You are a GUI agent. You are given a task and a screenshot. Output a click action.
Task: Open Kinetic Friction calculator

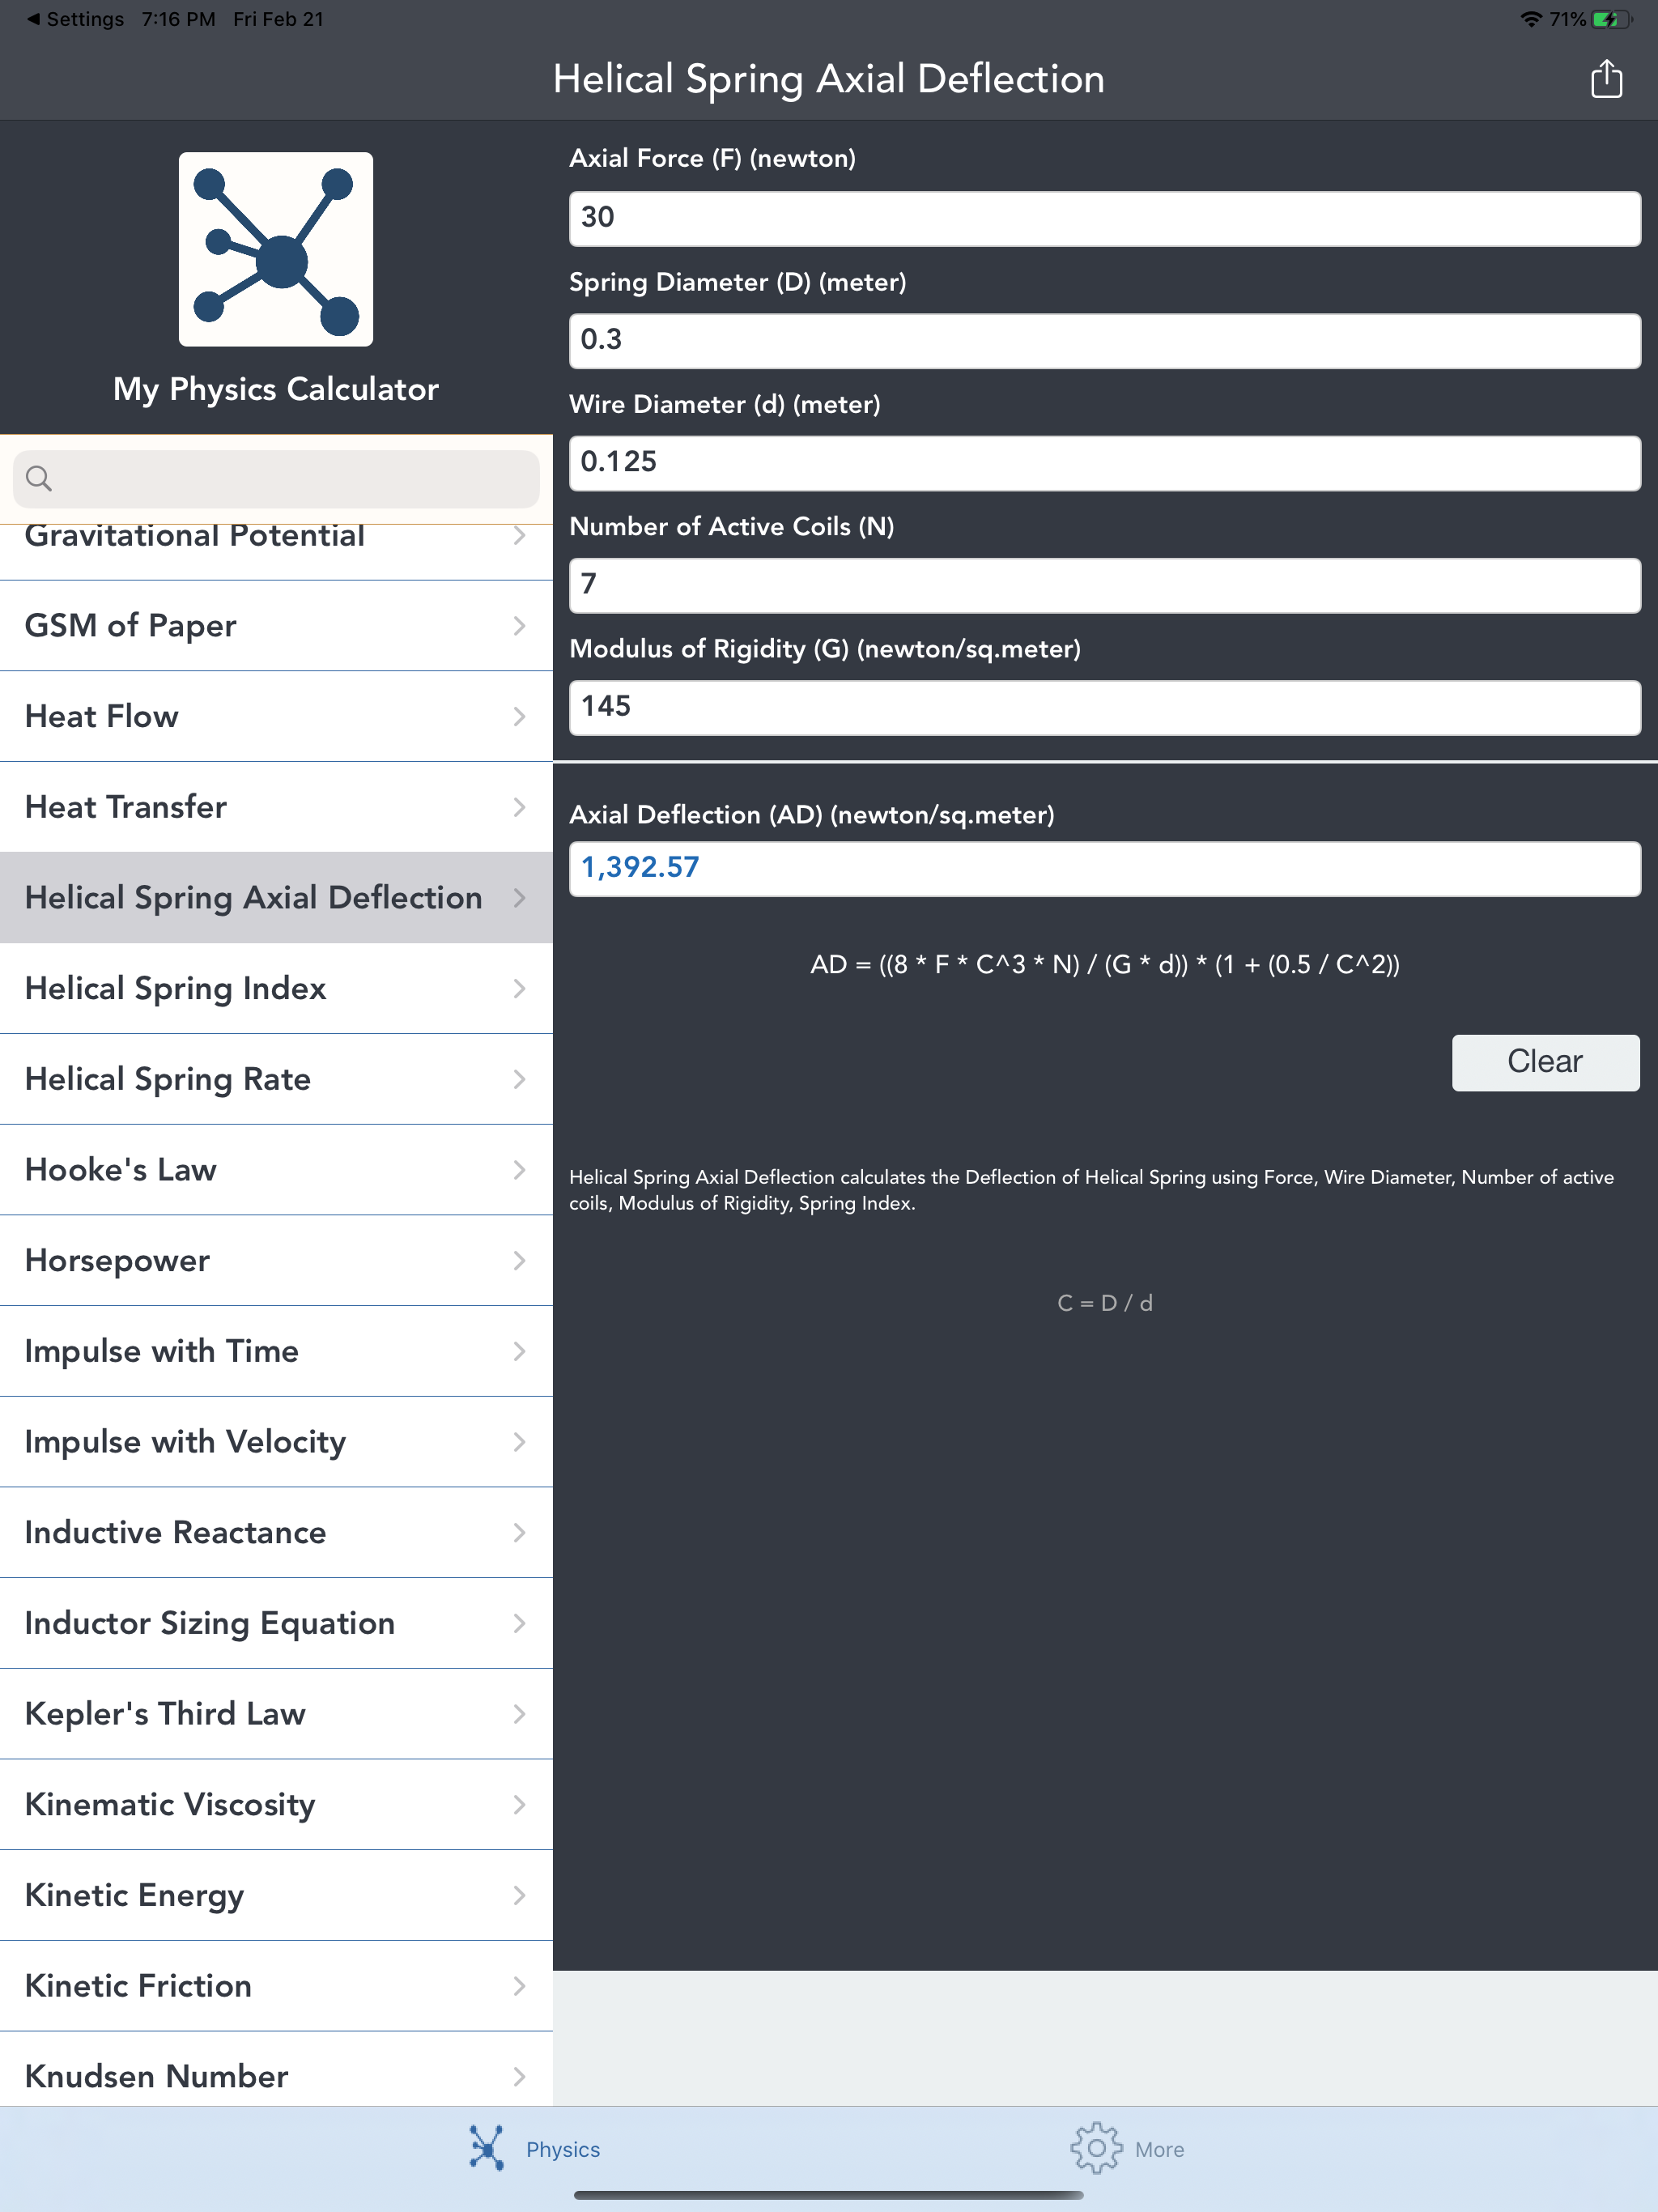tap(276, 1986)
